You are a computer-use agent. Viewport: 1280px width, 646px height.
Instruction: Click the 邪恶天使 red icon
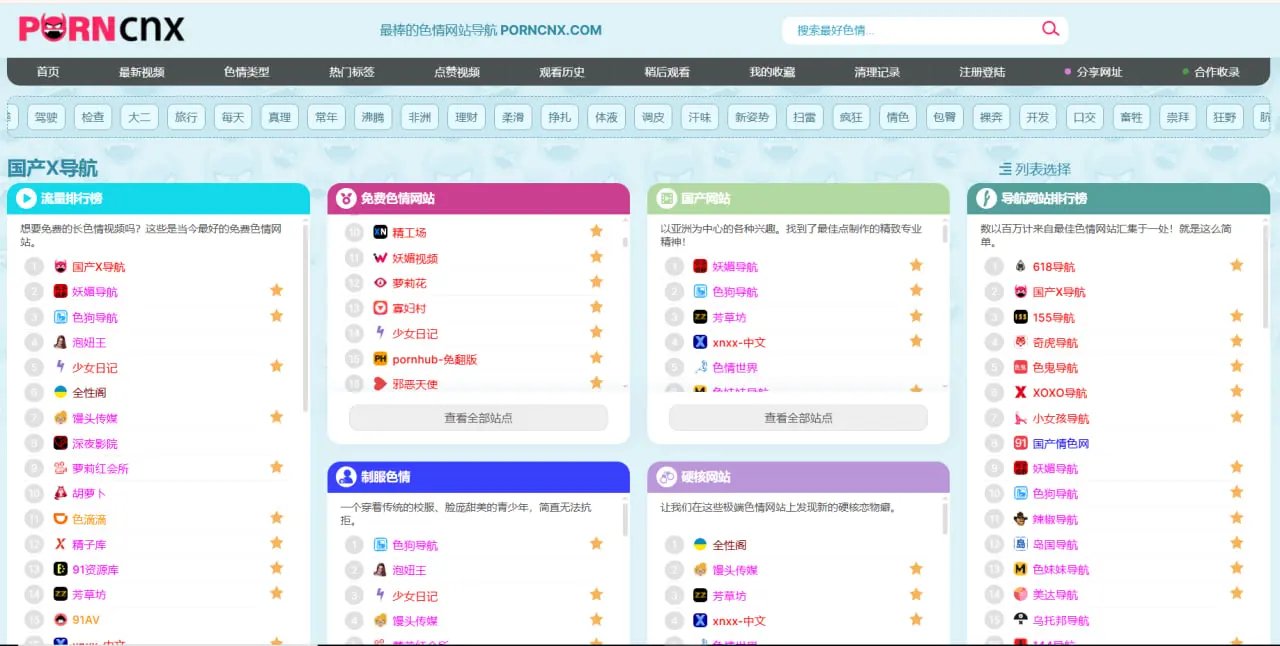[380, 383]
